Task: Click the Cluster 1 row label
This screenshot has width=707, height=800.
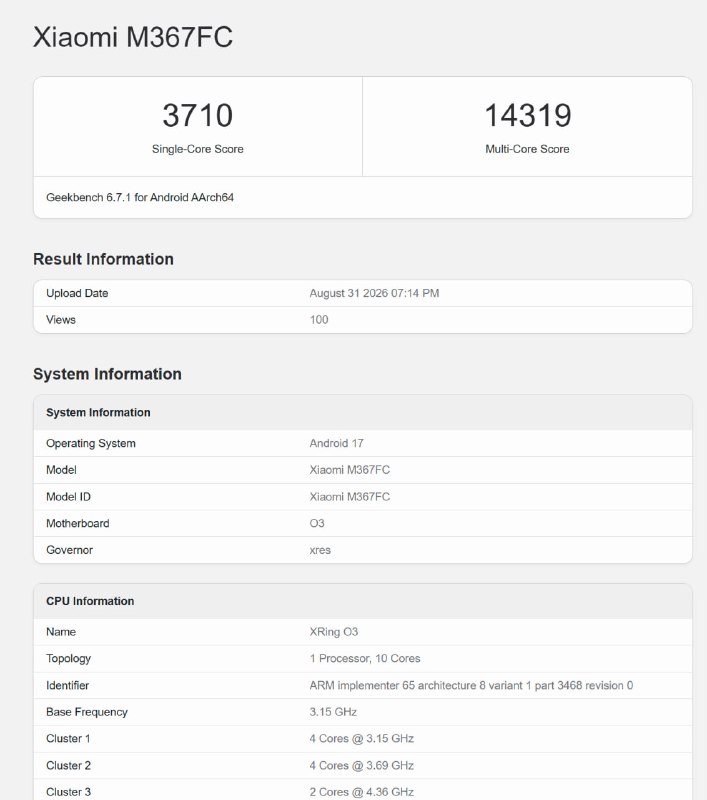Action: (x=68, y=739)
